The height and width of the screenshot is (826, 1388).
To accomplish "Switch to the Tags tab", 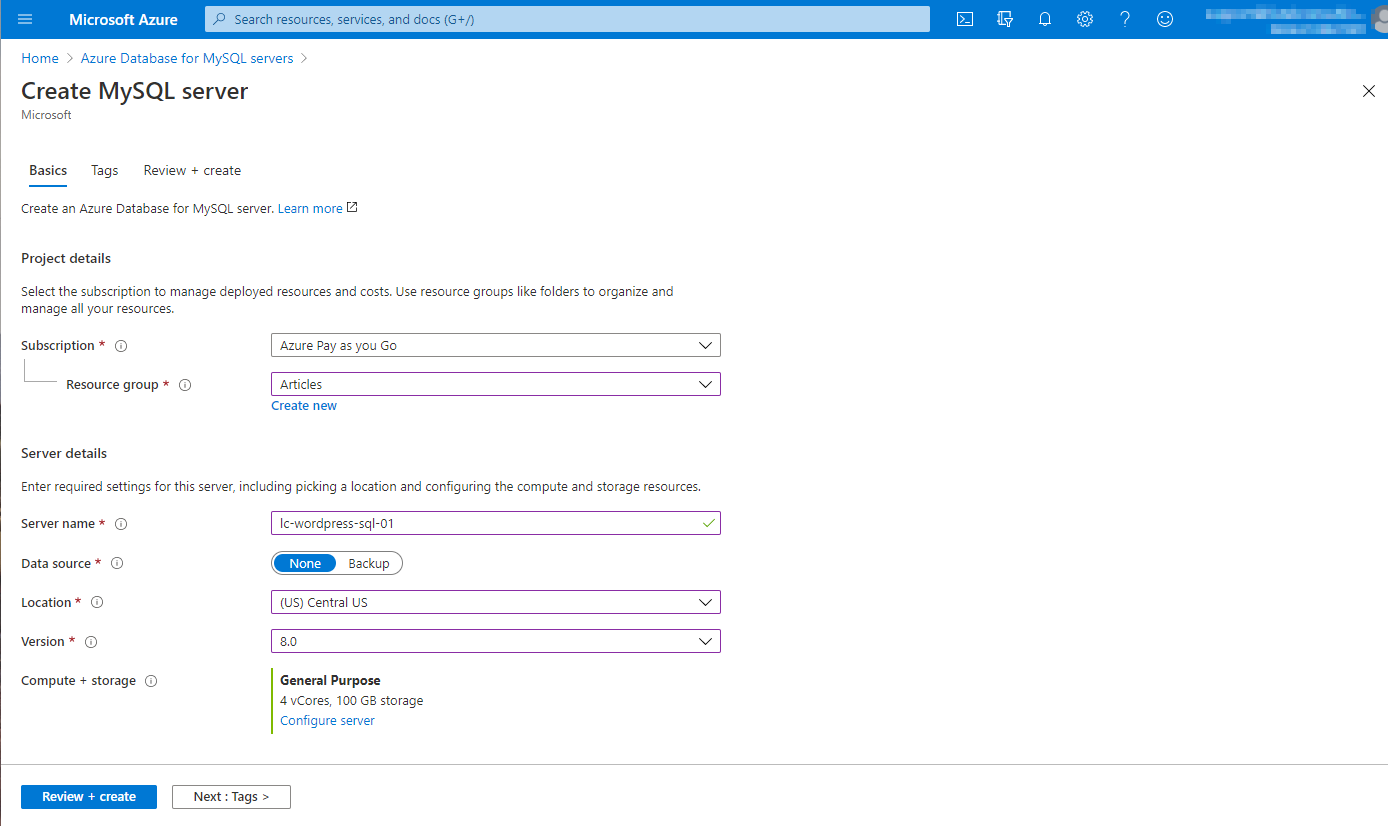I will pos(105,171).
